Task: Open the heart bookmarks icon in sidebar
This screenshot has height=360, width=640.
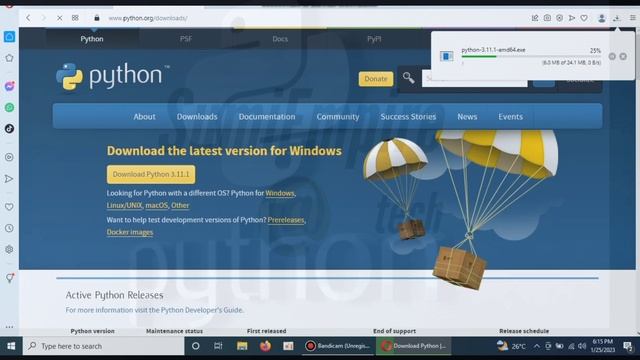Action: pos(9,207)
